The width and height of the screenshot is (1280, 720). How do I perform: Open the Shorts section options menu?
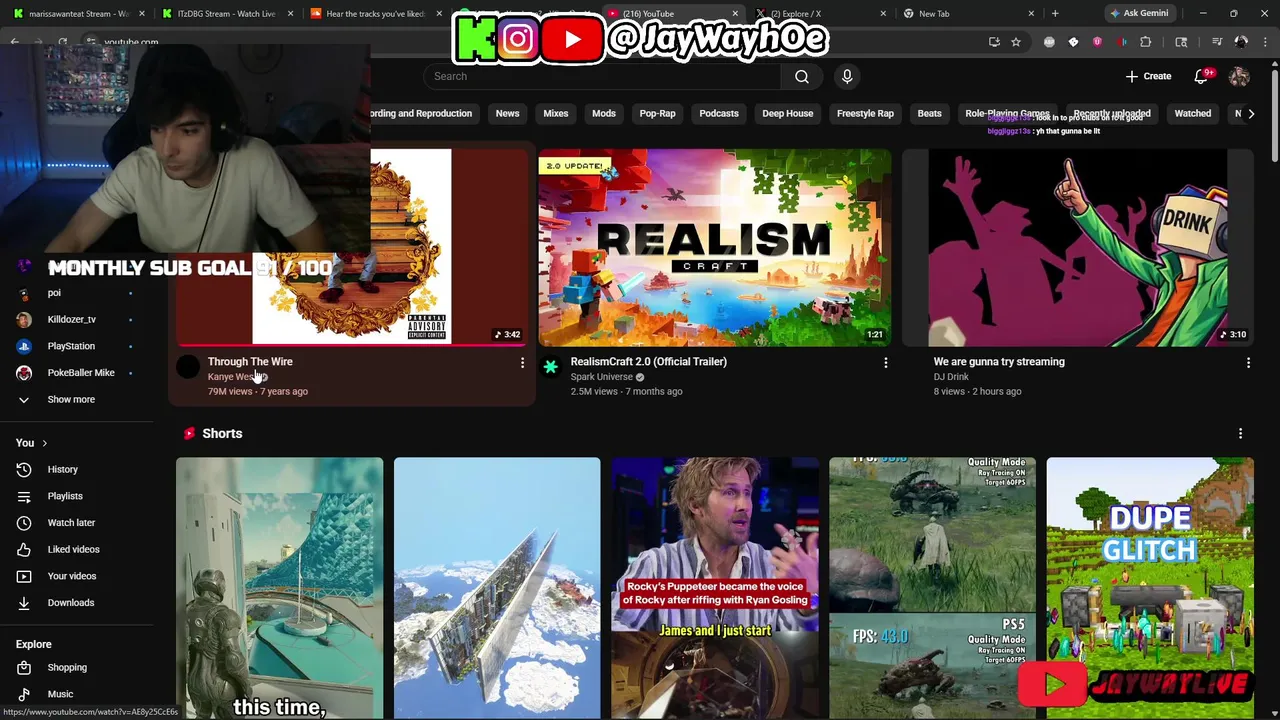point(1240,433)
